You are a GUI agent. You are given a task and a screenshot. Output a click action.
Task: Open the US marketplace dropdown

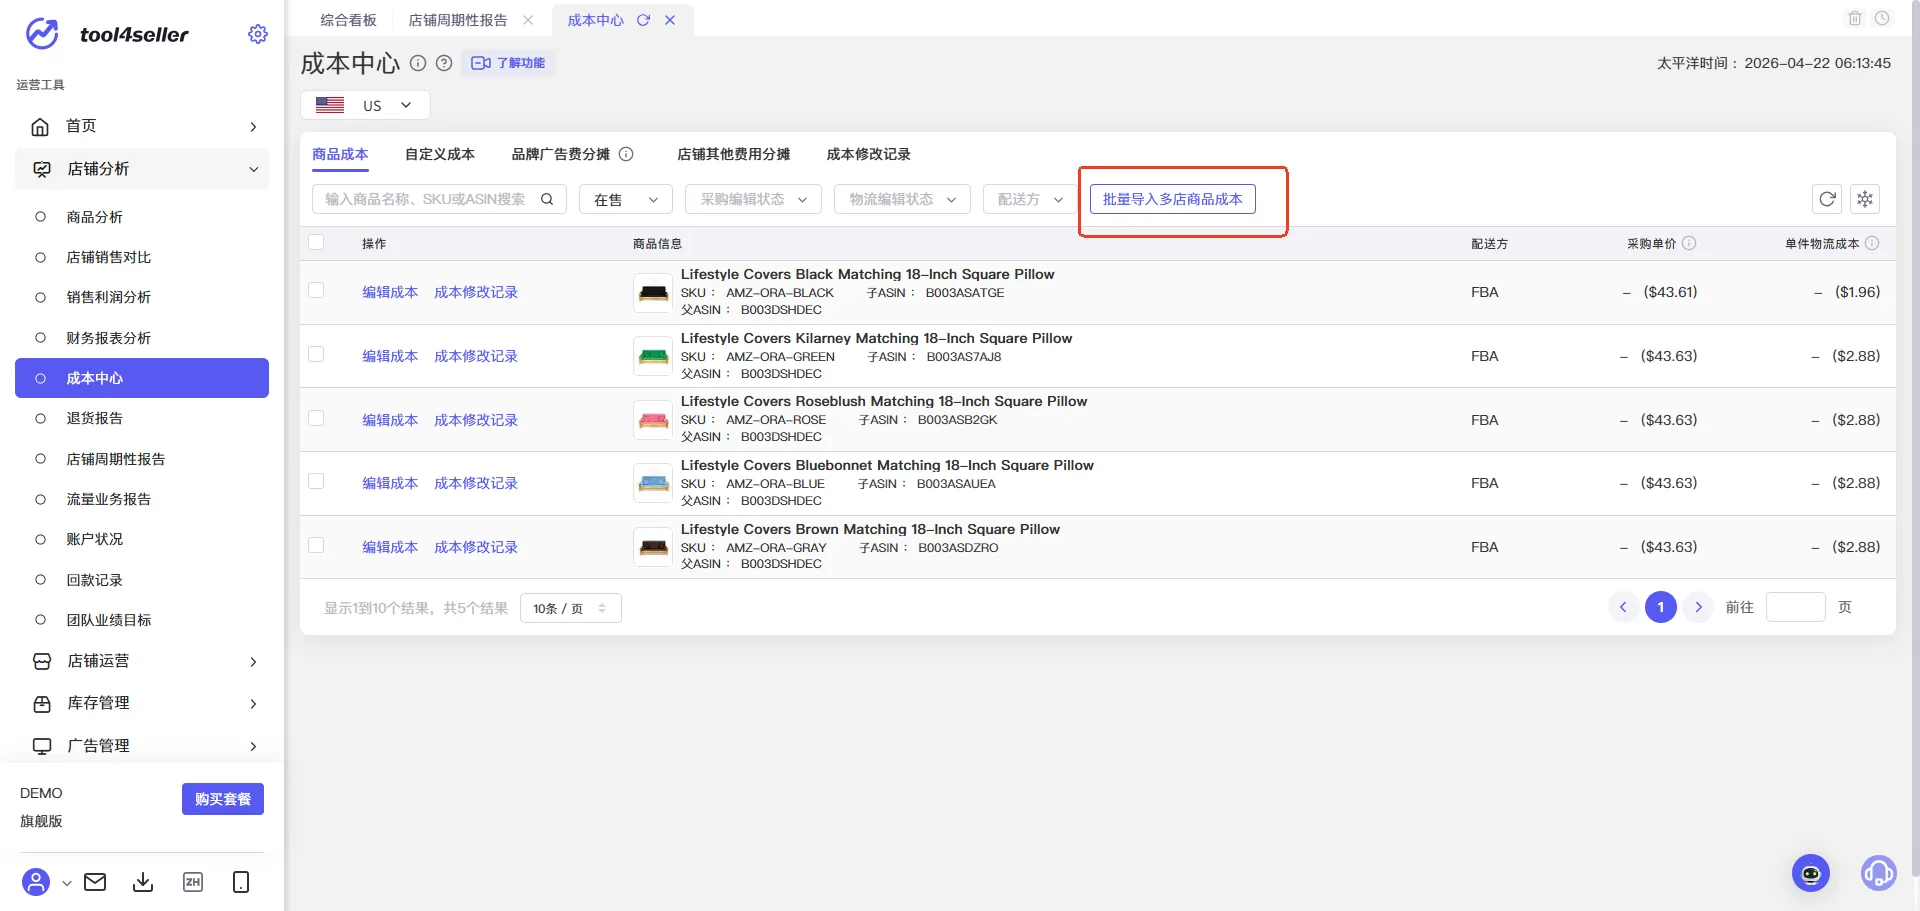365,105
